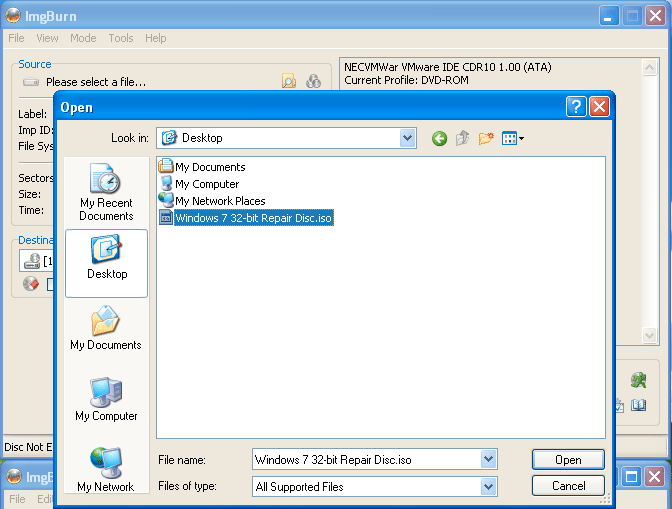Expand the Files of type dropdown

coord(488,487)
